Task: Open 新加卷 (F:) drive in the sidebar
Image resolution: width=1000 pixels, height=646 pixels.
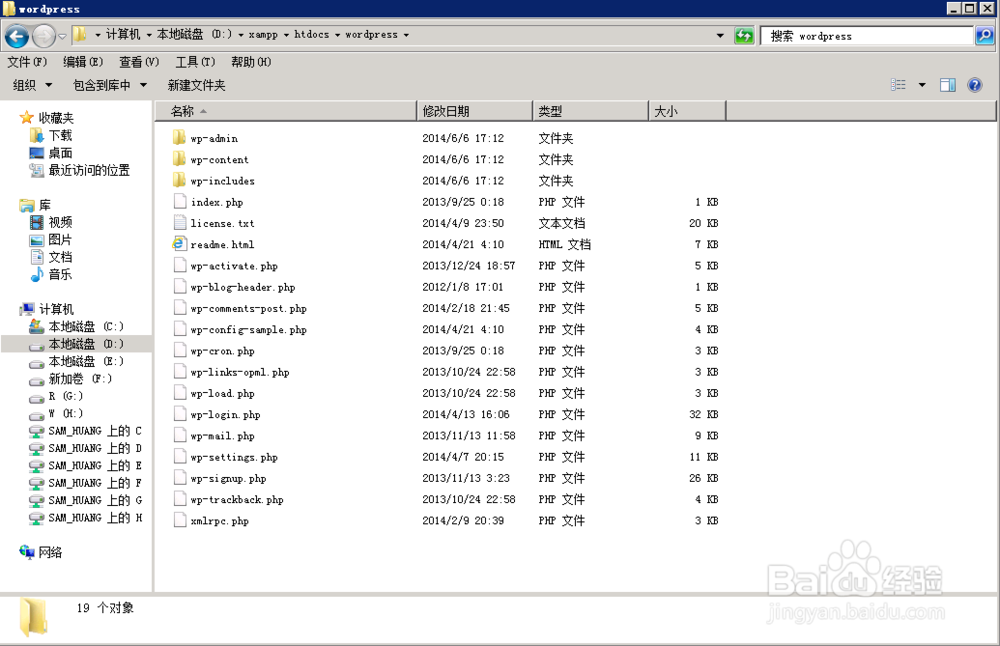Action: pyautogui.click(x=80, y=378)
